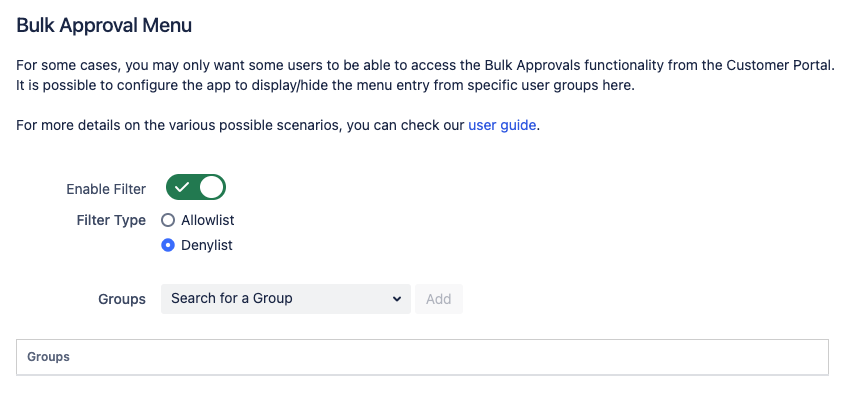Select the Allowlist radio button

(x=168, y=220)
